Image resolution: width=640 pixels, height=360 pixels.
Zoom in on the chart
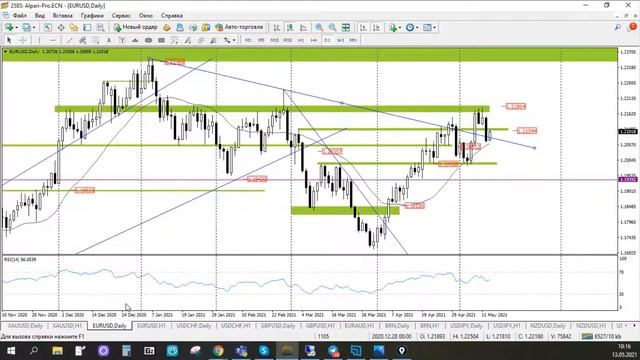point(319,27)
